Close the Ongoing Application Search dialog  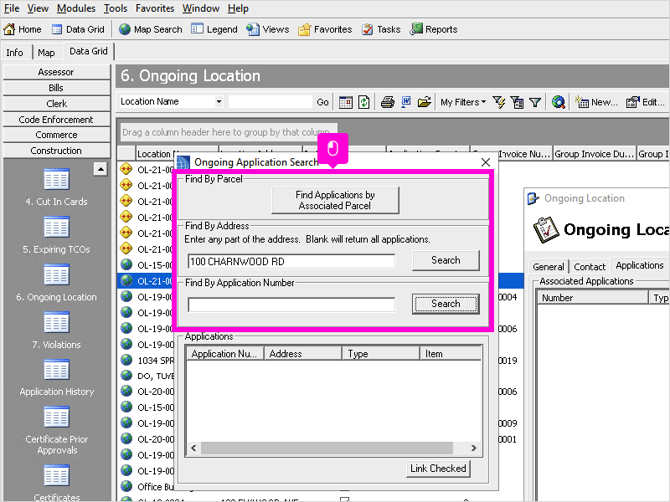pyautogui.click(x=485, y=162)
